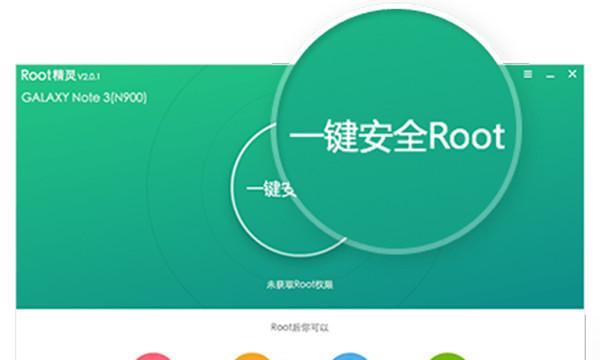Minimize the Root精灵 window
Image resolution: width=600 pixels, height=360 pixels.
coord(550,77)
